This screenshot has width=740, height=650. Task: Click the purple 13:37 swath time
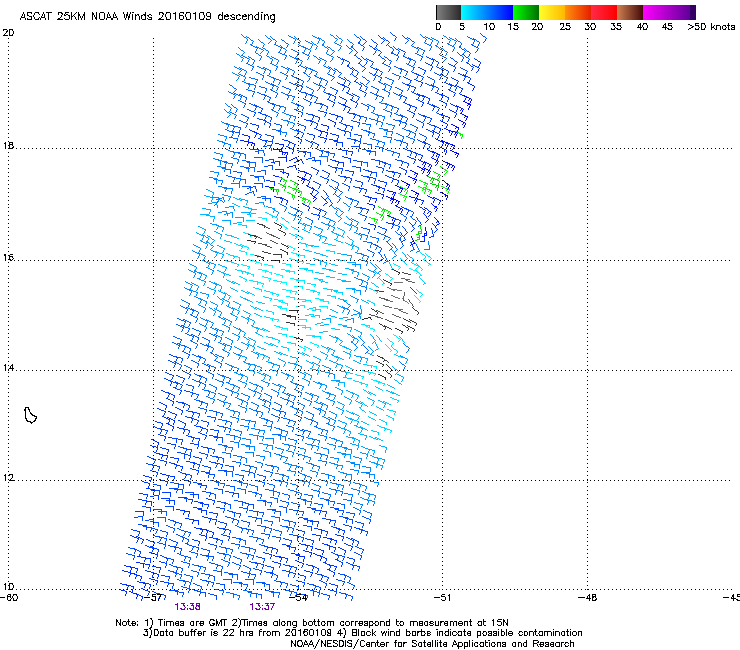(262, 607)
